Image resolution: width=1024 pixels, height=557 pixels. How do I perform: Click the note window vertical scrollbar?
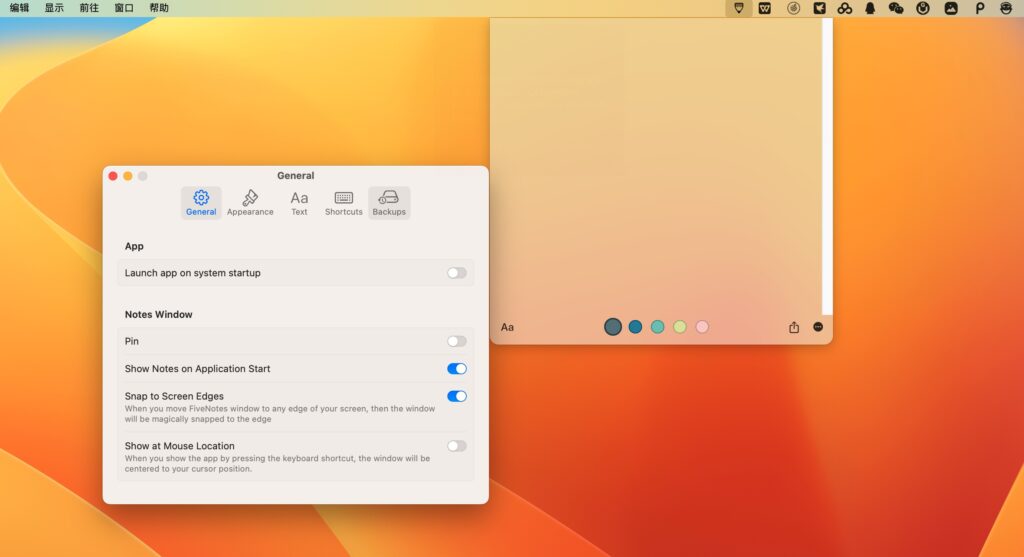pos(827,167)
